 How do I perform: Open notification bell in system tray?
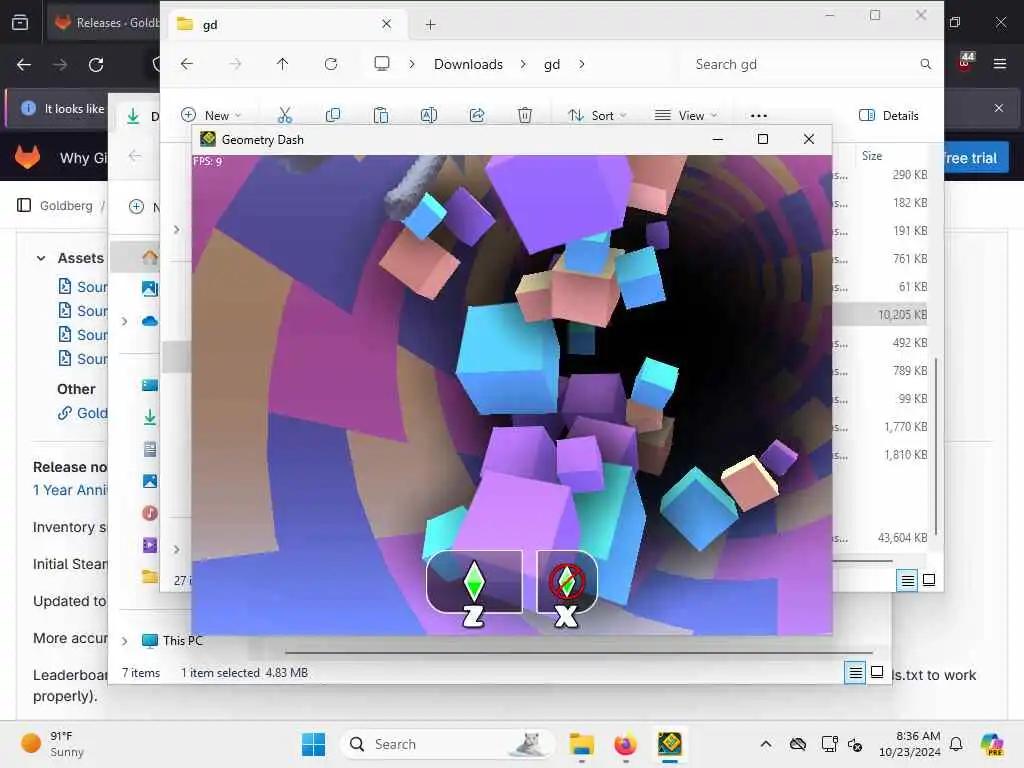pyautogui.click(x=956, y=744)
